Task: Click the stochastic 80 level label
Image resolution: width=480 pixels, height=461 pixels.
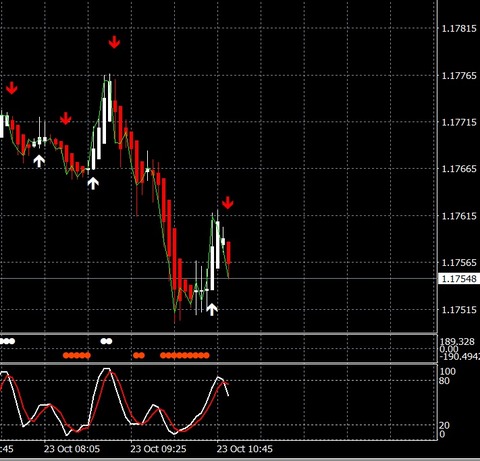Action: [444, 381]
